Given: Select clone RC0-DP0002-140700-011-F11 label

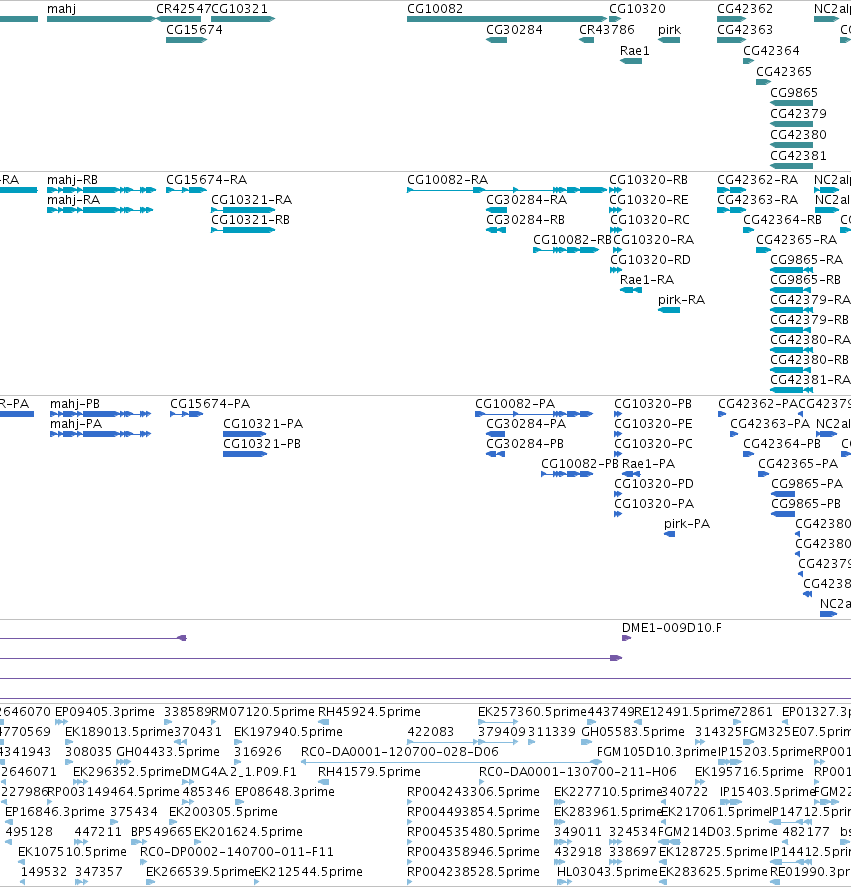Looking at the screenshot, I should [x=237, y=851].
